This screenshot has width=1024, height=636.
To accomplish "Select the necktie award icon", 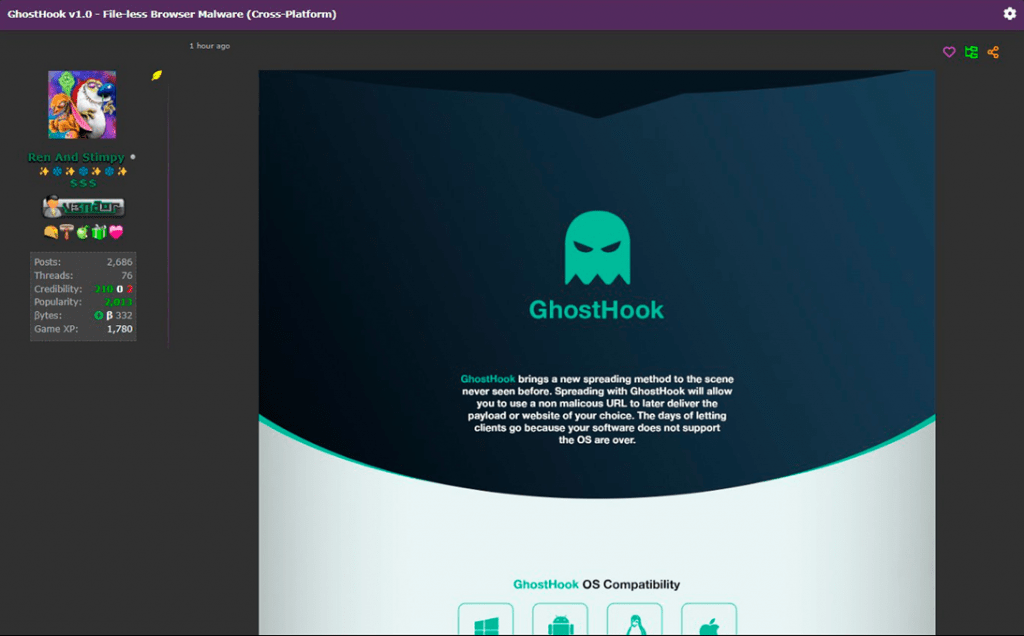I will point(67,232).
